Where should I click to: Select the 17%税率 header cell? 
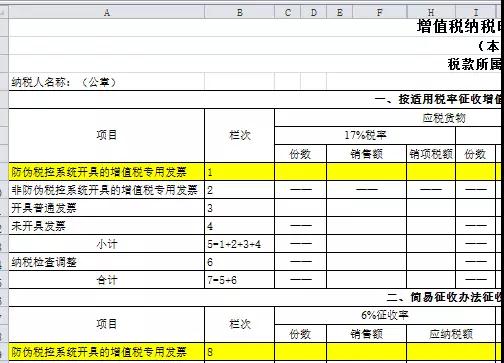[x=365, y=136]
